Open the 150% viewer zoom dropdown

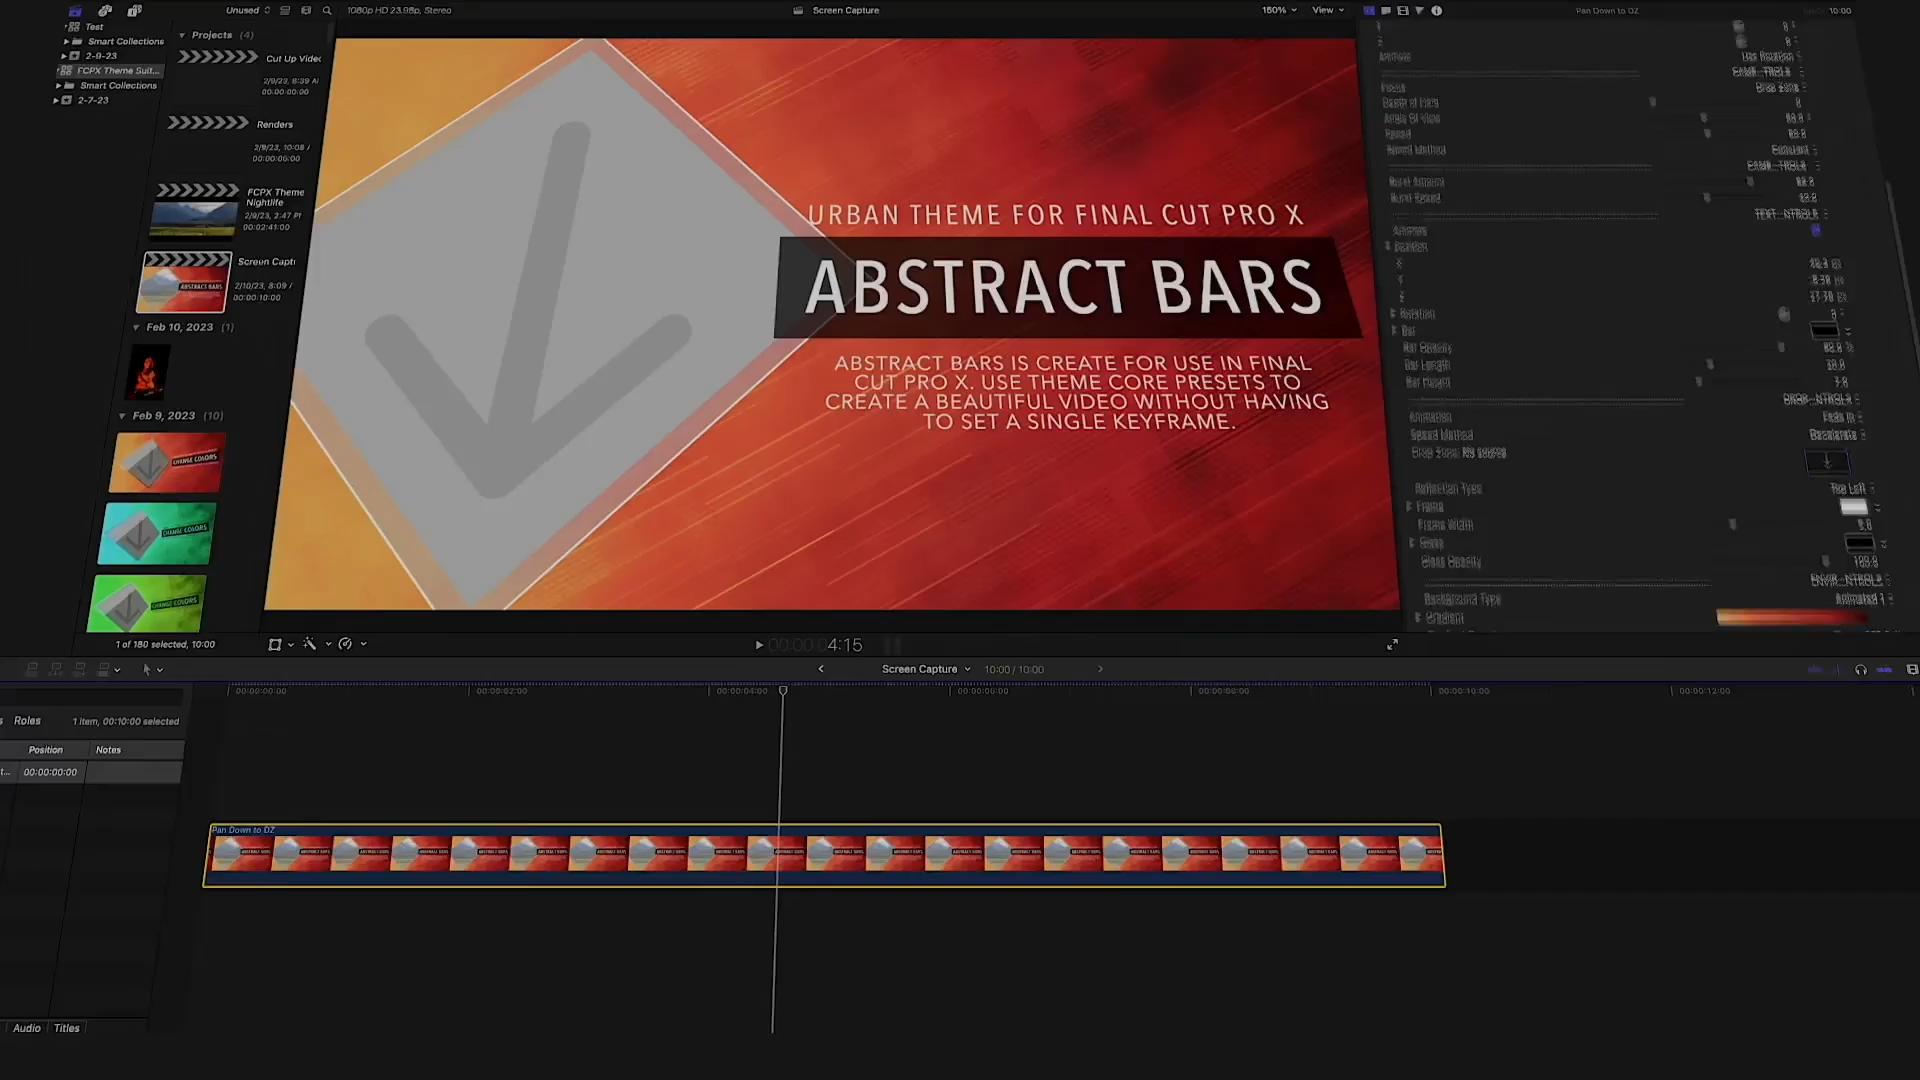click(1279, 10)
